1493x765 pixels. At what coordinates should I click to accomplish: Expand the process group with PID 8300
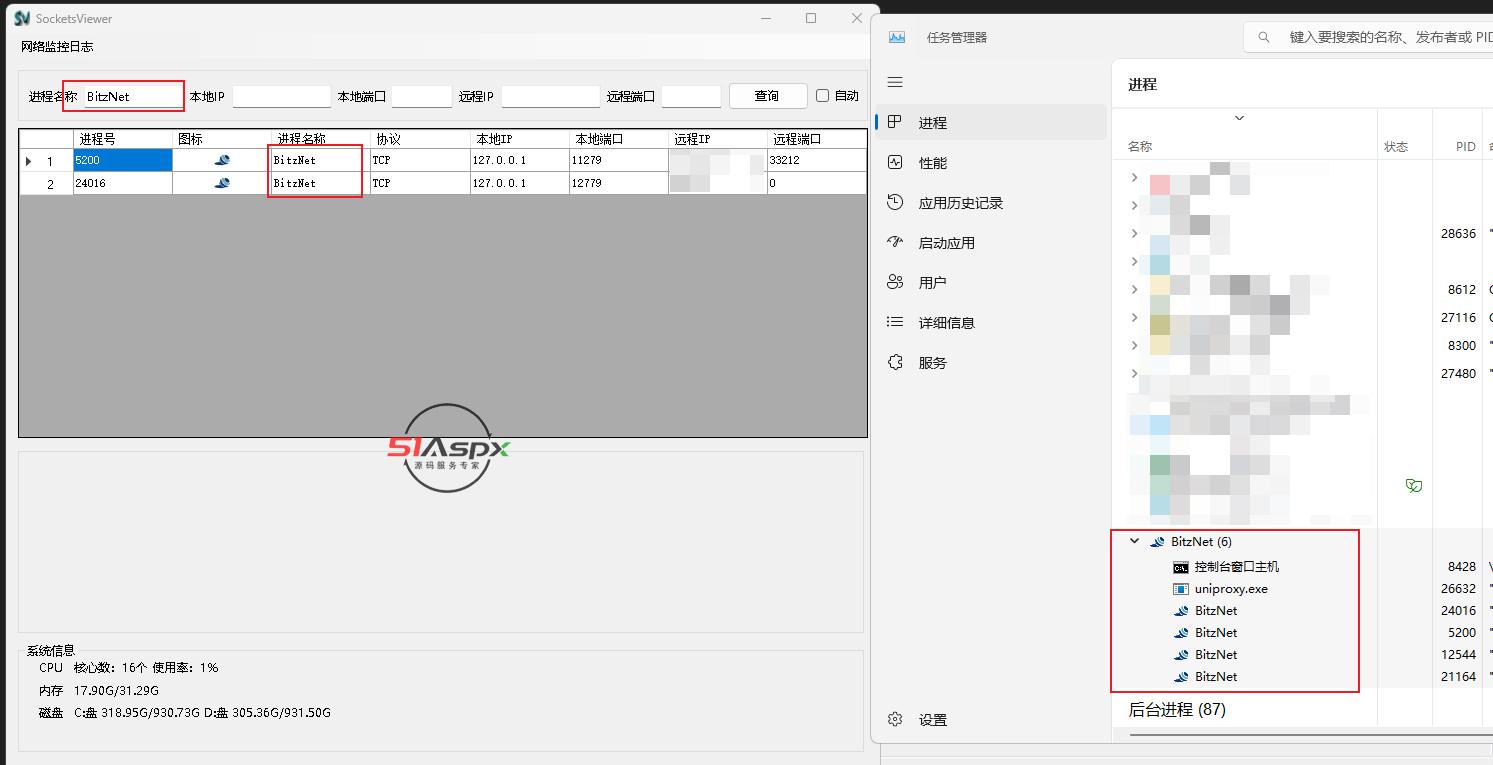coord(1134,345)
